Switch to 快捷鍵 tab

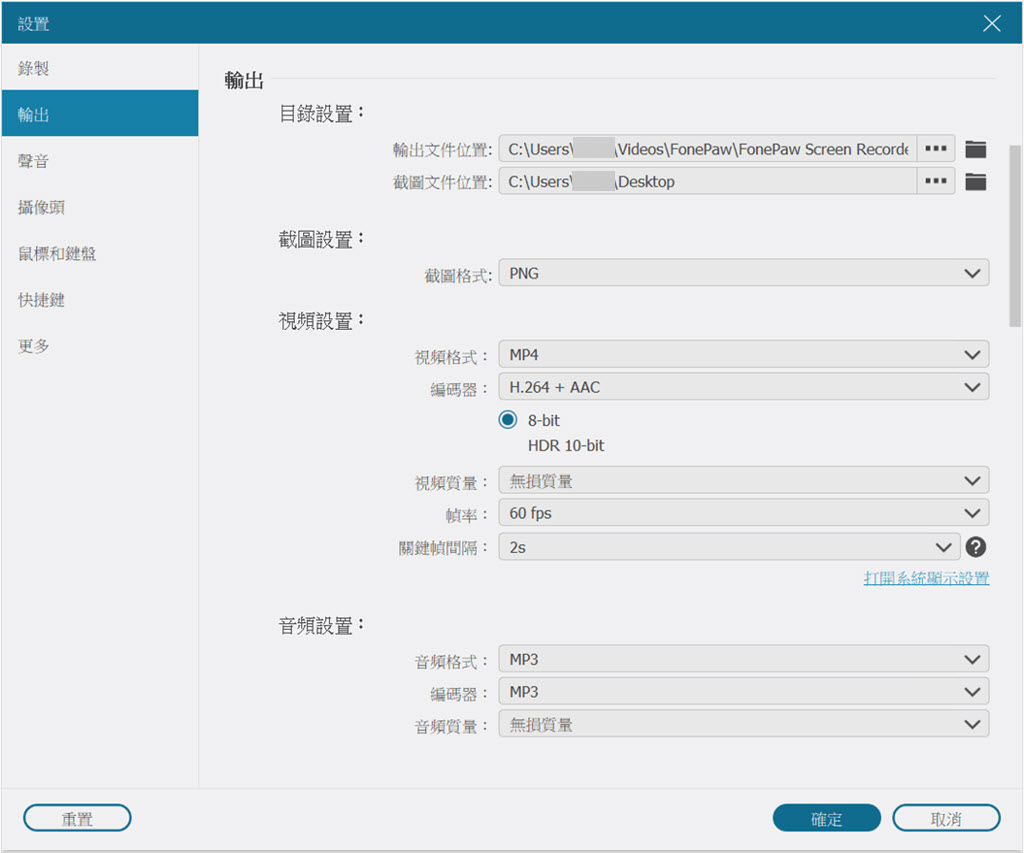100,300
